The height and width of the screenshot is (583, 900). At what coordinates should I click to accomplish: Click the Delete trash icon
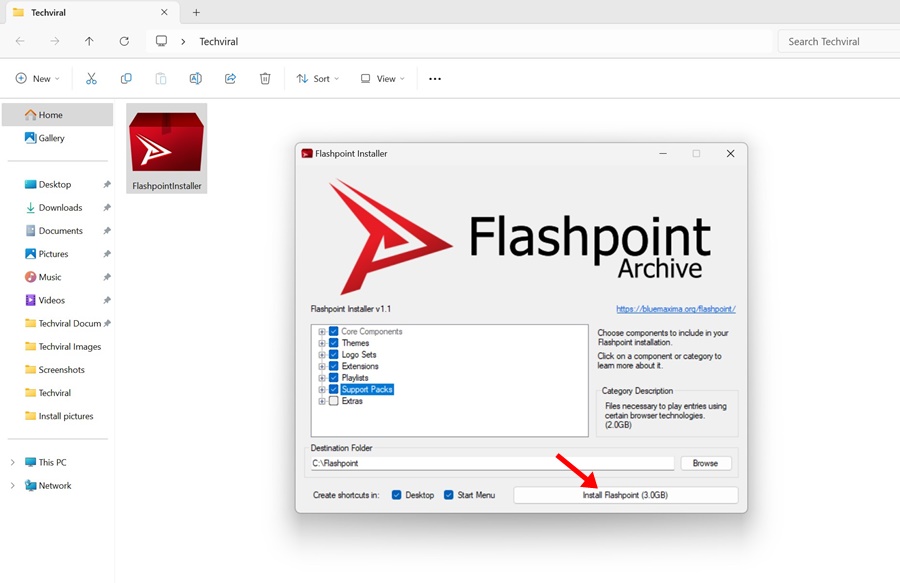click(265, 79)
